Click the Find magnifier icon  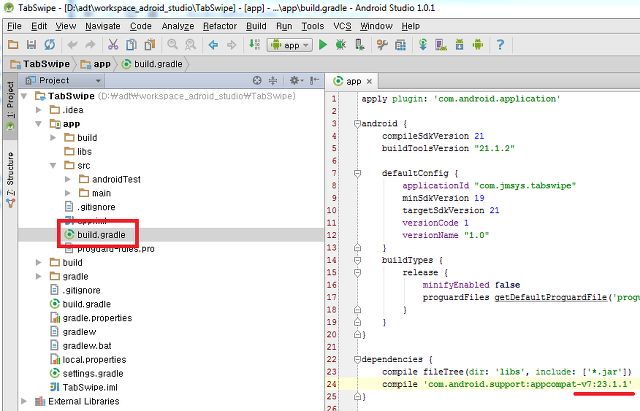173,44
